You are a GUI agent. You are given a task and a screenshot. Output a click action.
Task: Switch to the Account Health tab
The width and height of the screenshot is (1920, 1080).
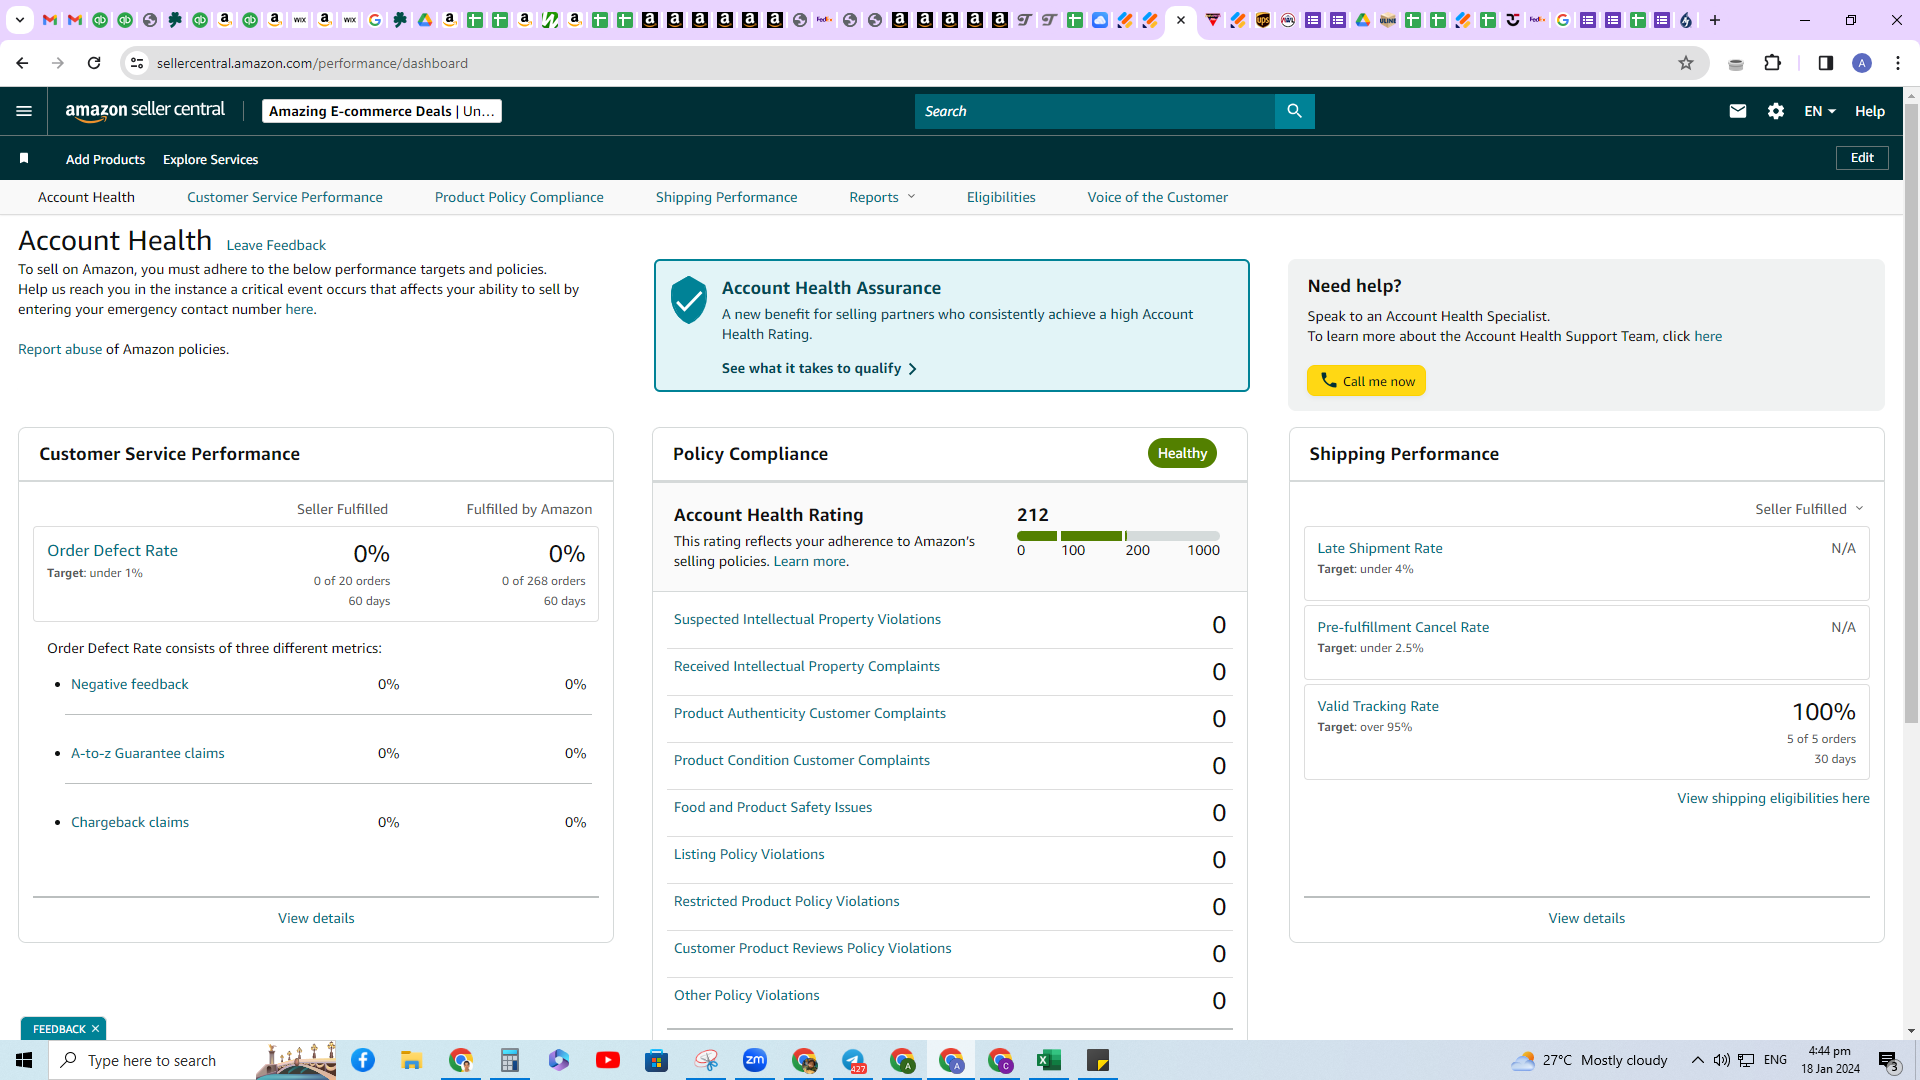[x=86, y=197]
